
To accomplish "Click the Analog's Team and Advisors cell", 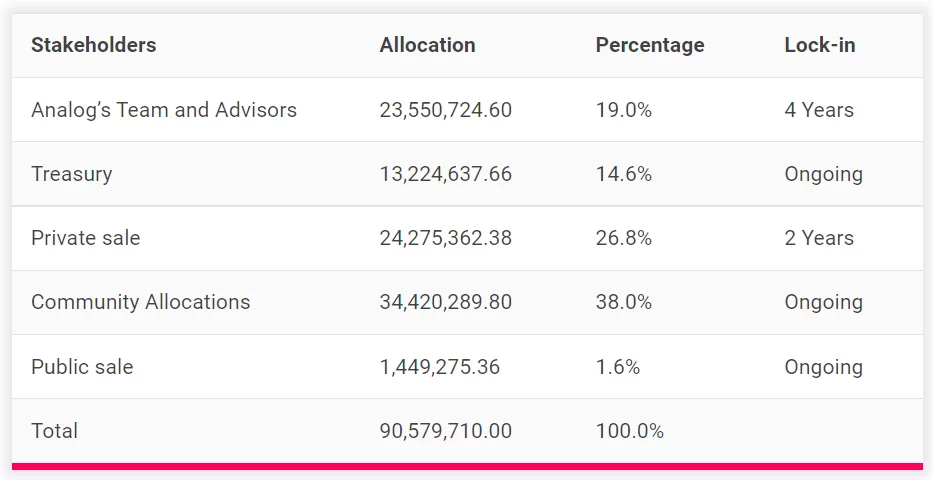I will [x=164, y=110].
